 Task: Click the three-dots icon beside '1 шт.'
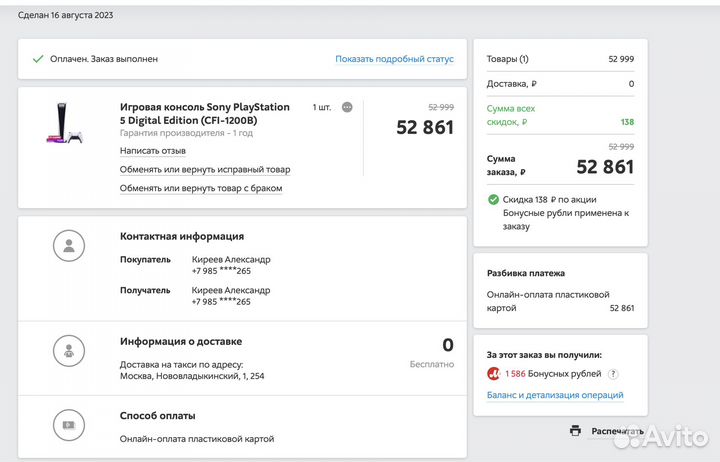coord(347,107)
